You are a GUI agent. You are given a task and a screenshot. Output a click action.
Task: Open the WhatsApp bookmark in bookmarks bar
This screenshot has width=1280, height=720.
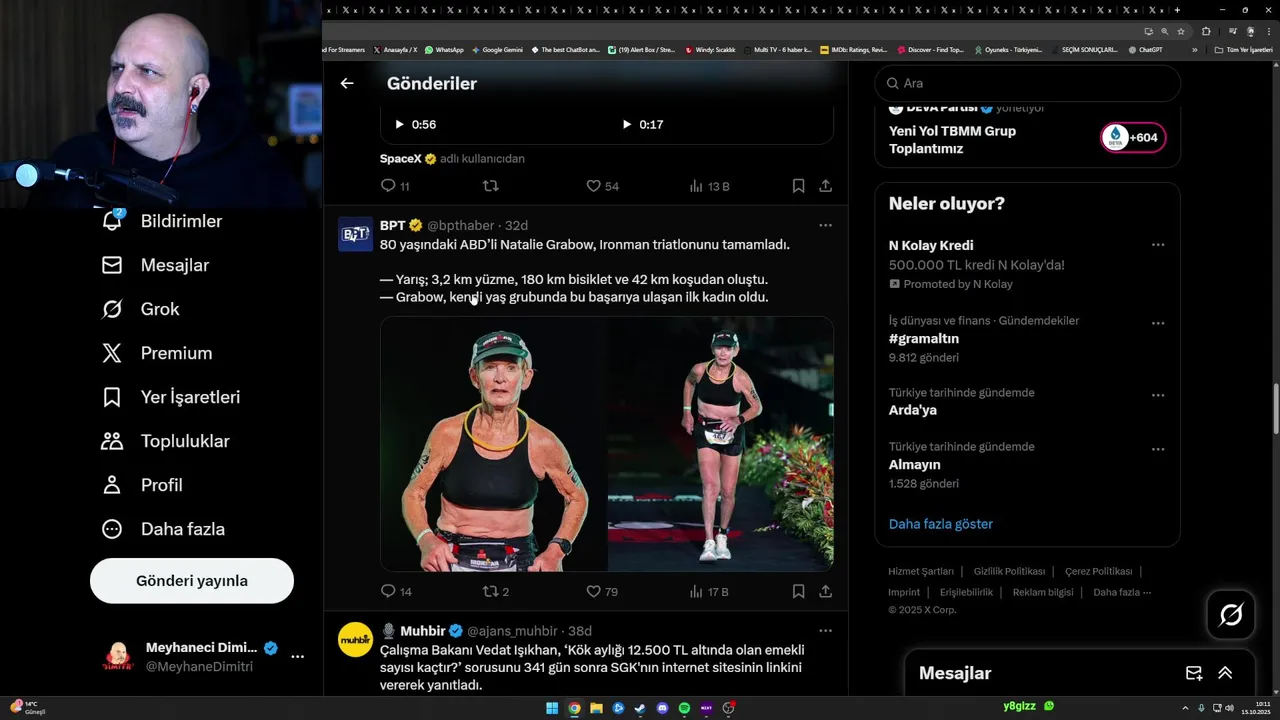coord(444,49)
